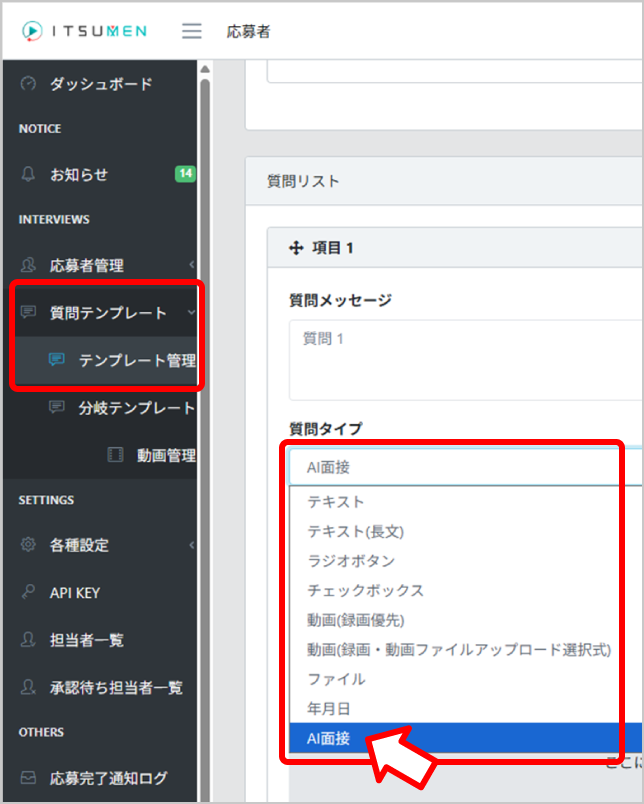Select チェックボックス question type option
This screenshot has height=804, width=644.
click(365, 590)
